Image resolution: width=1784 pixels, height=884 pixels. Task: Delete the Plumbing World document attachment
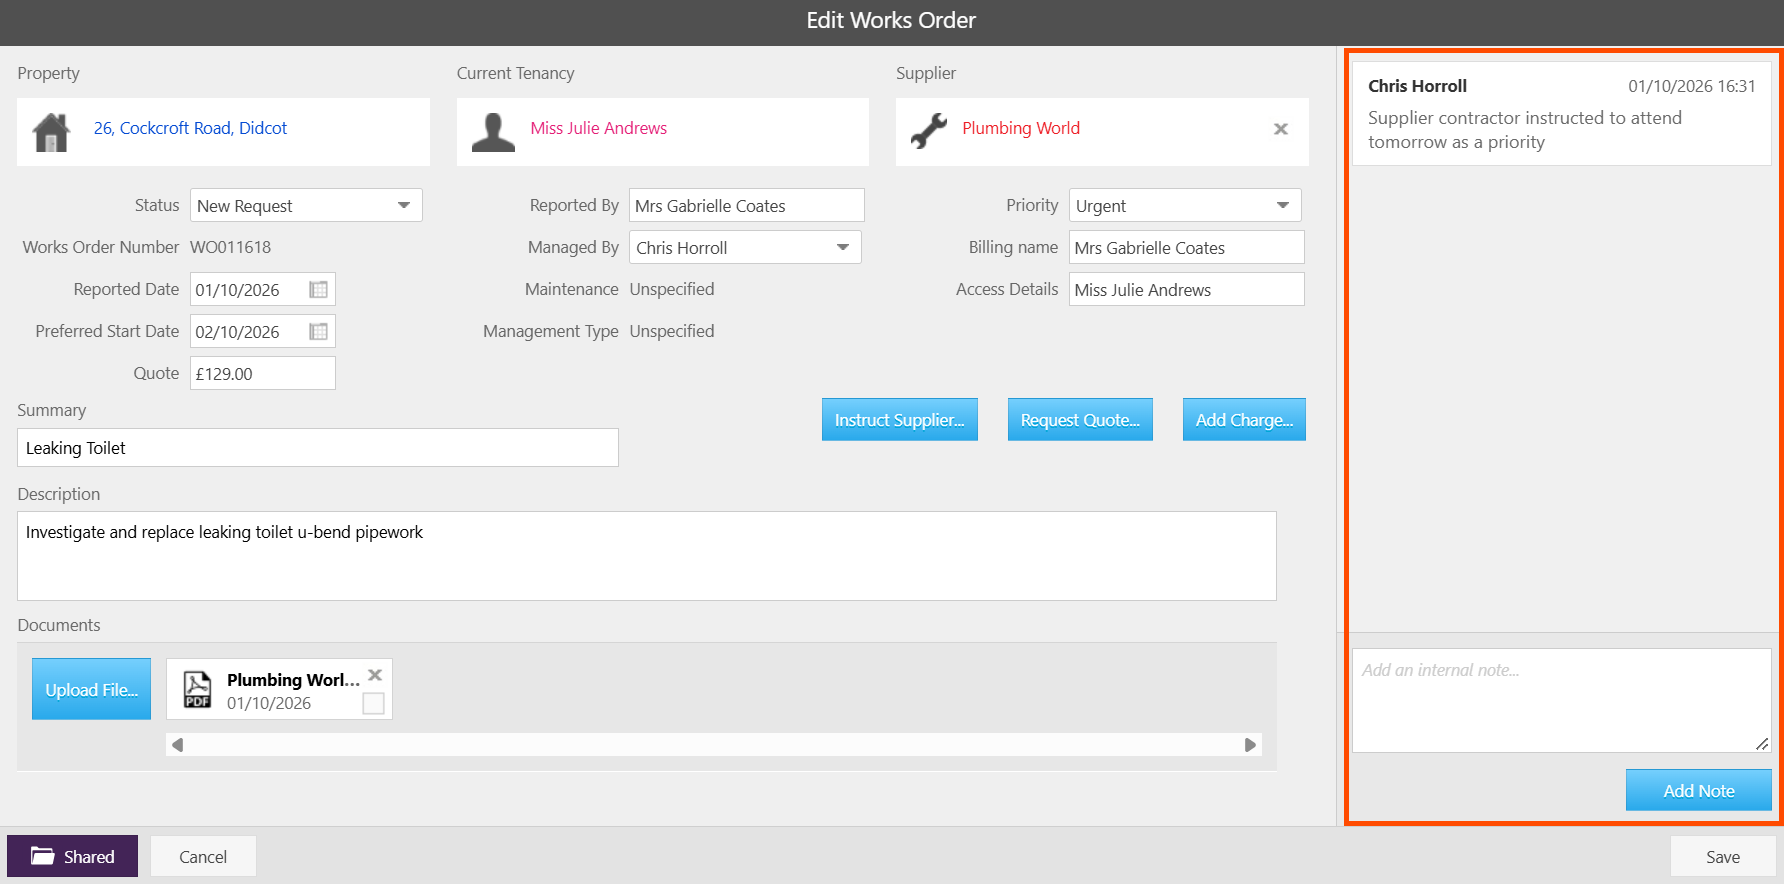[x=375, y=675]
